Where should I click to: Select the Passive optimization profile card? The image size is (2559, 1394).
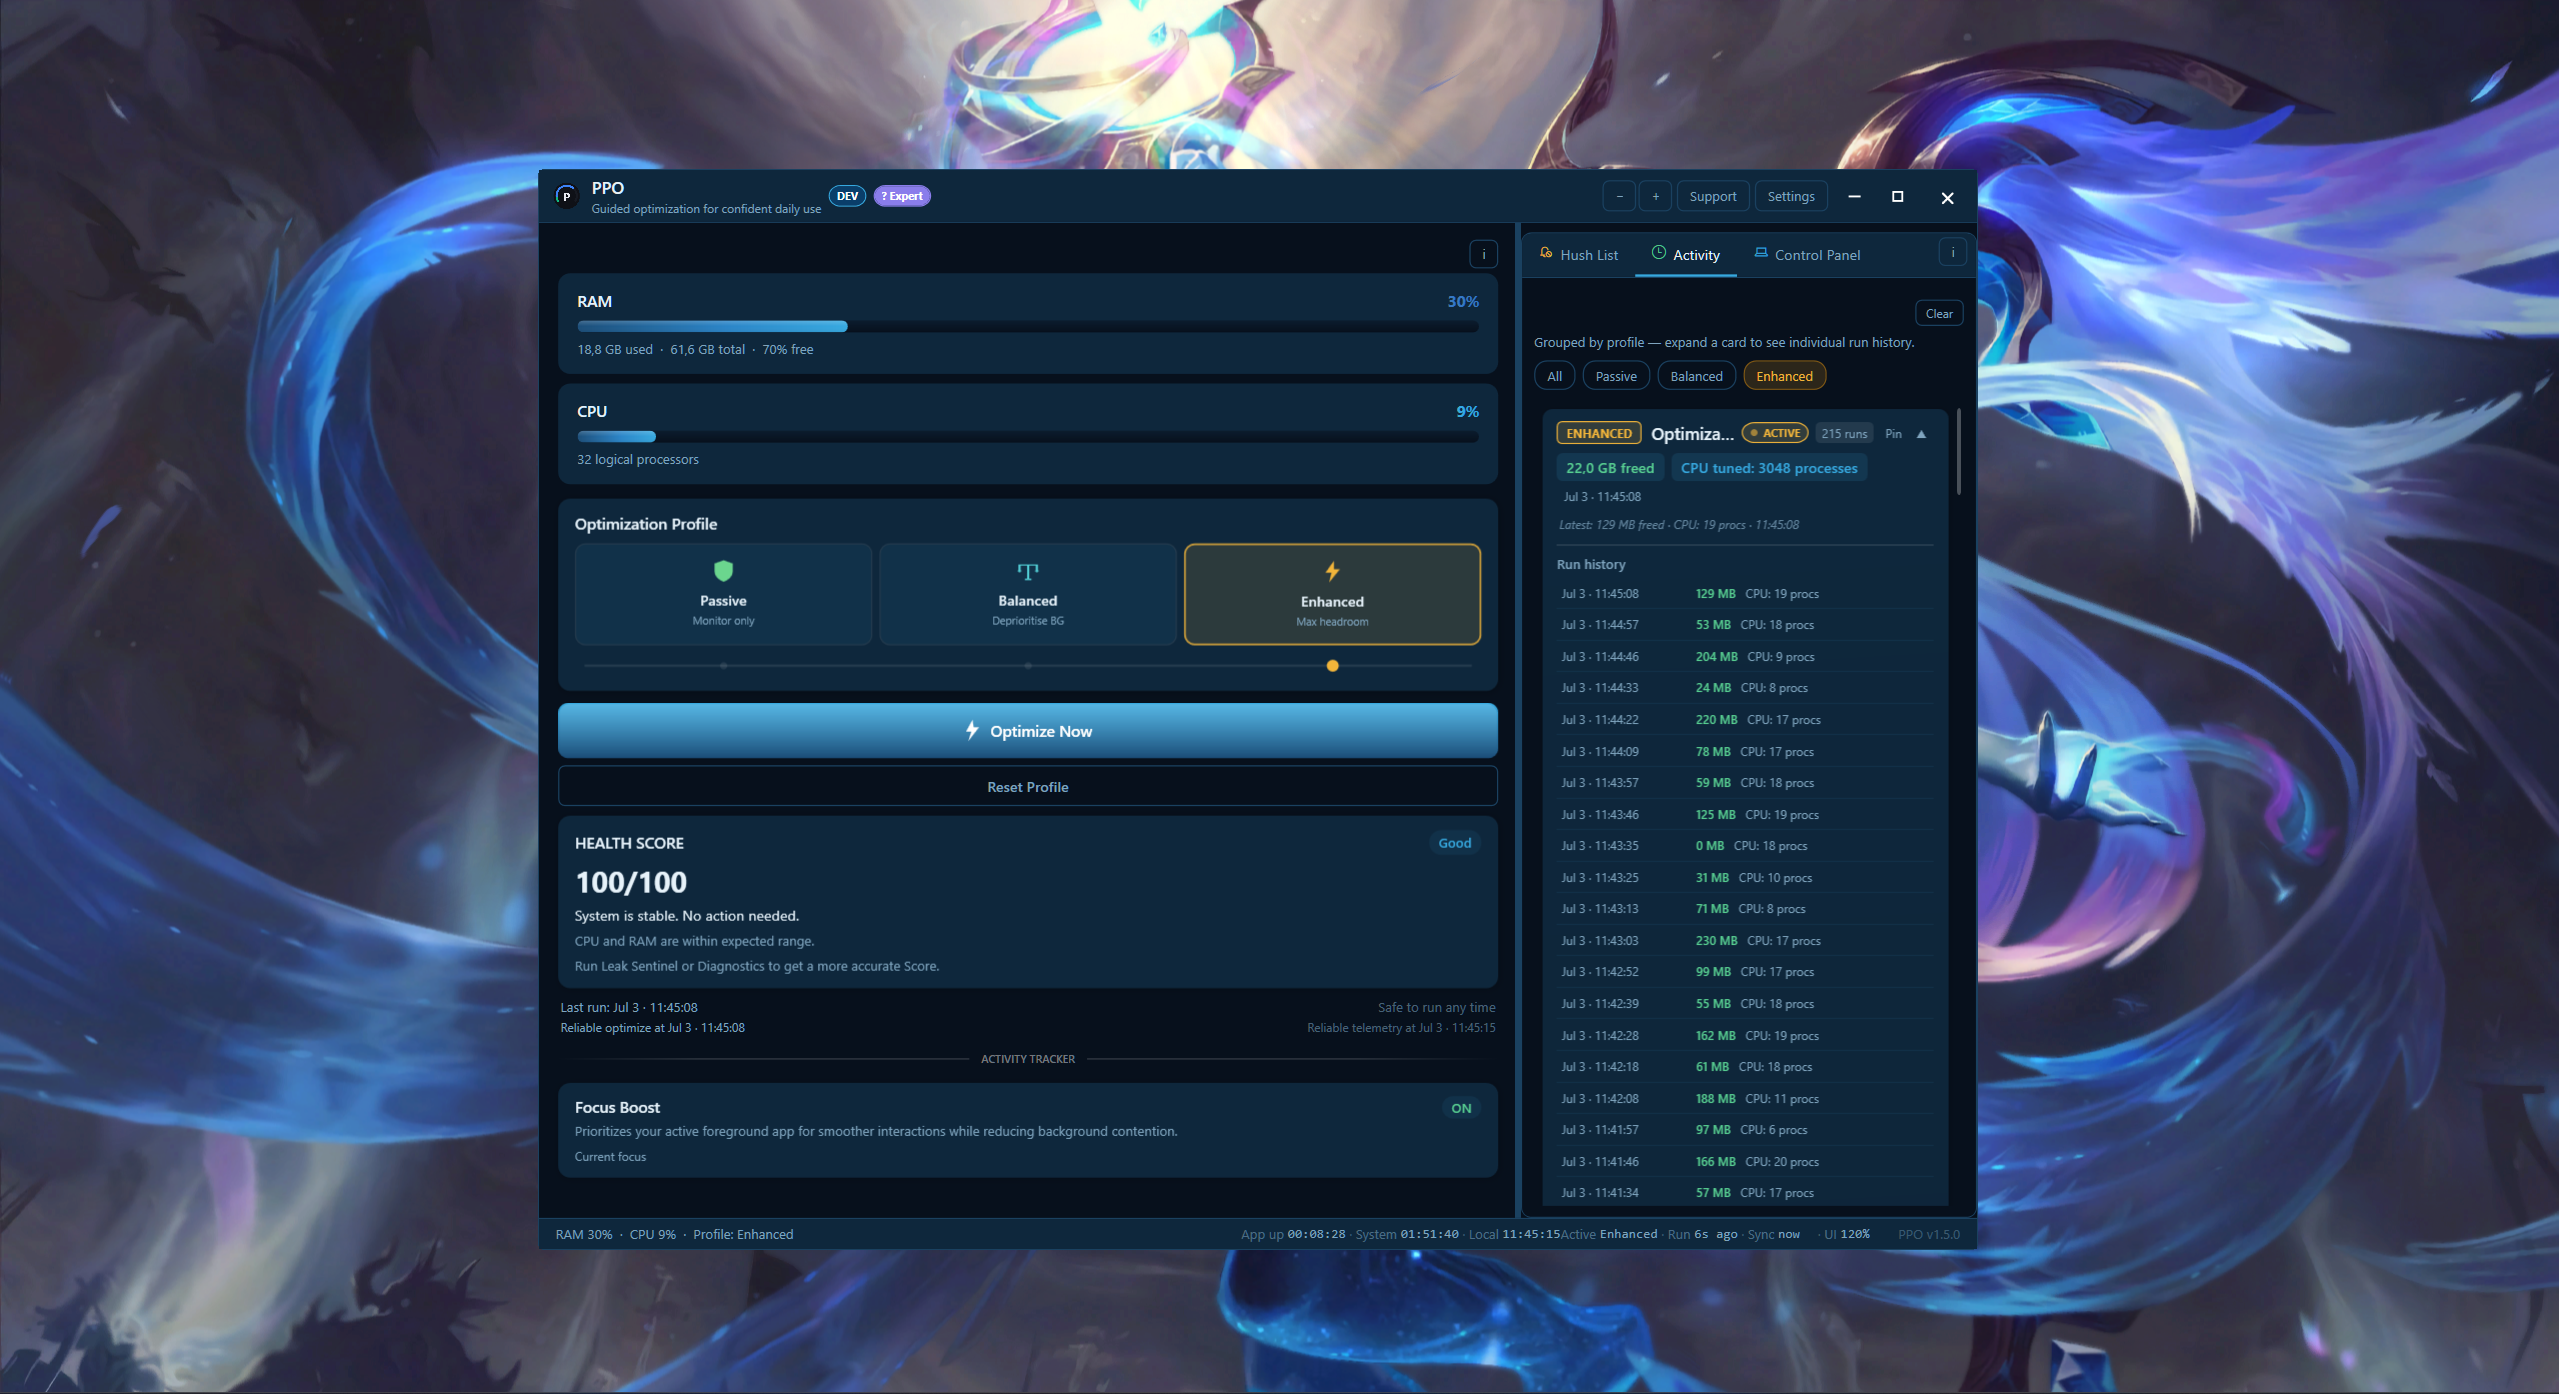point(723,594)
